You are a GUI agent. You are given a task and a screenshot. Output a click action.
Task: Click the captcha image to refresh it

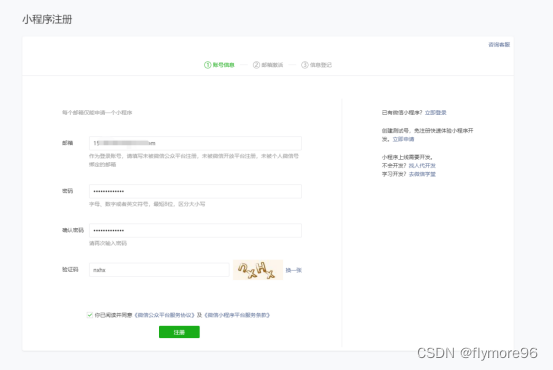(x=258, y=270)
